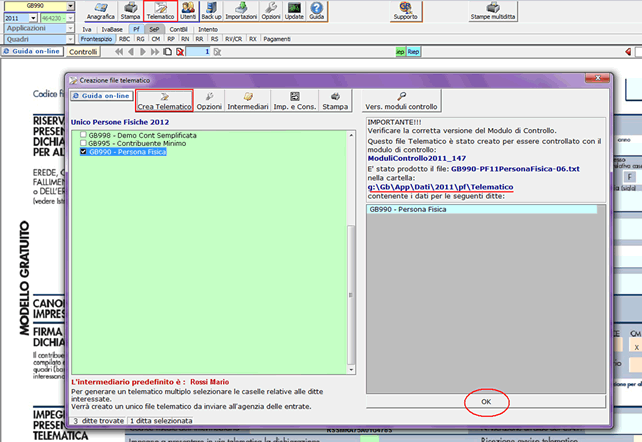Screen dimensions: 642x442
Task: Open the Intento tab
Action: (208, 29)
